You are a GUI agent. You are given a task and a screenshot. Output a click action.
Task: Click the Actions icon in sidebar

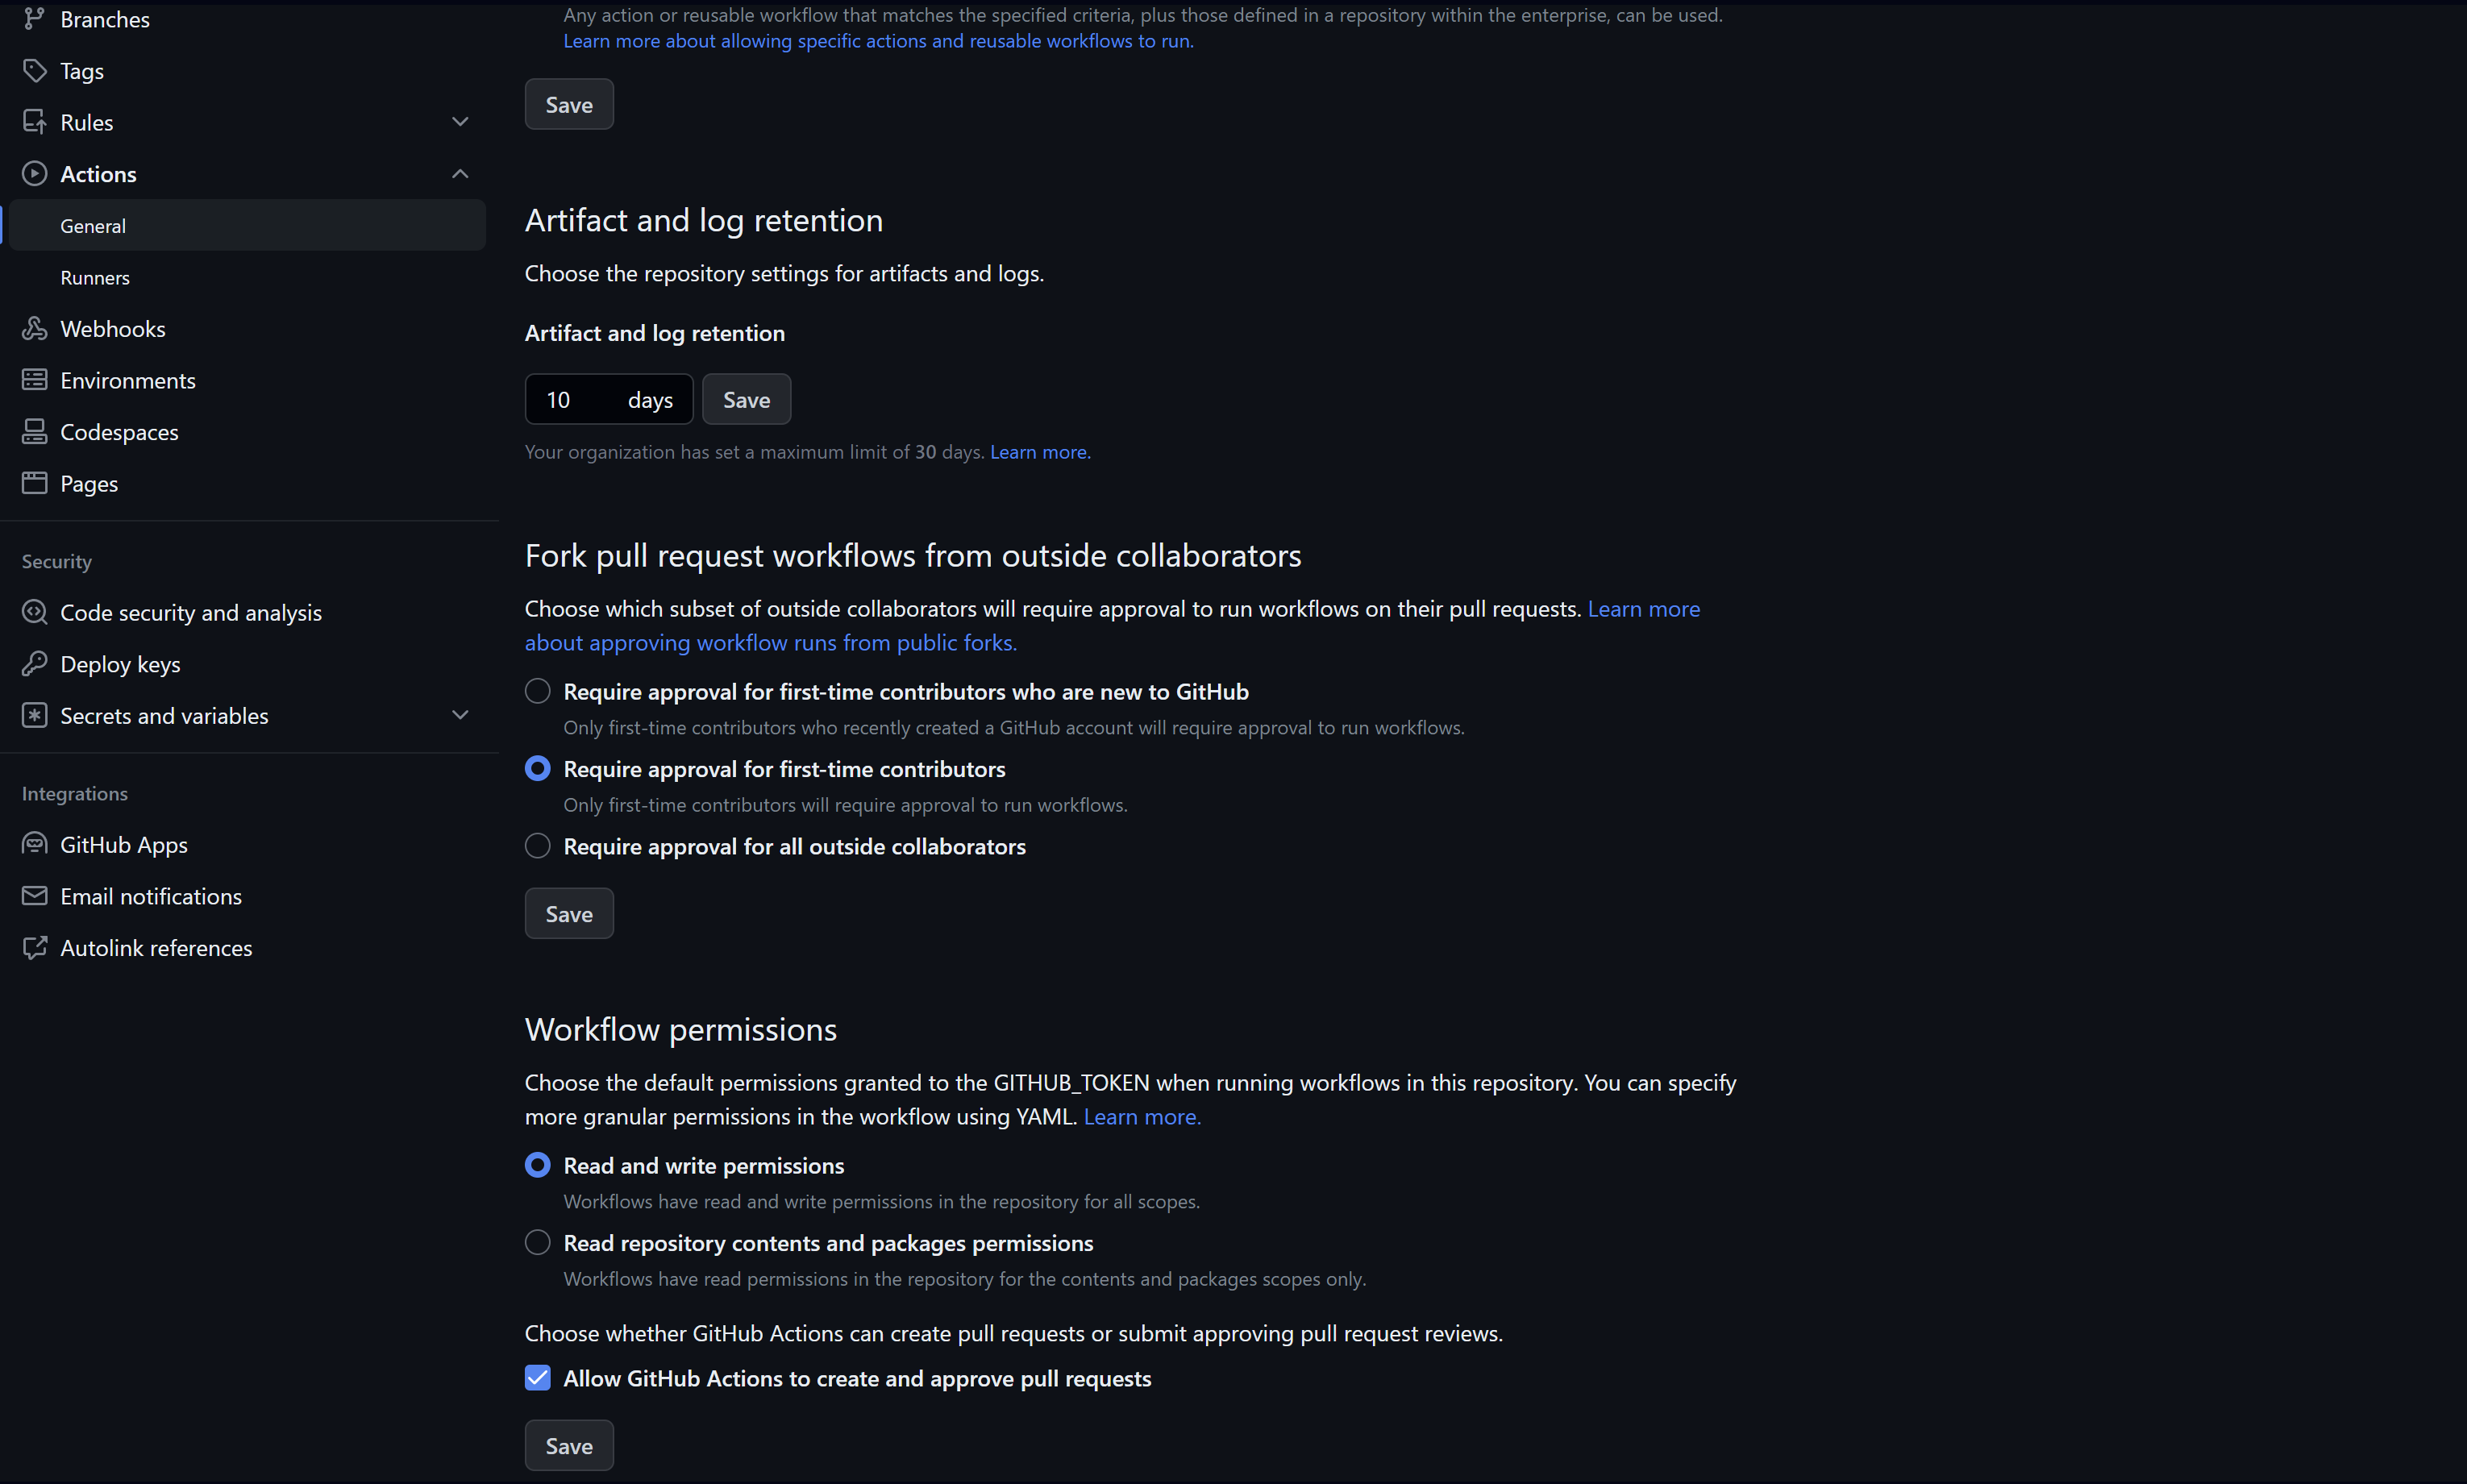coord(34,173)
